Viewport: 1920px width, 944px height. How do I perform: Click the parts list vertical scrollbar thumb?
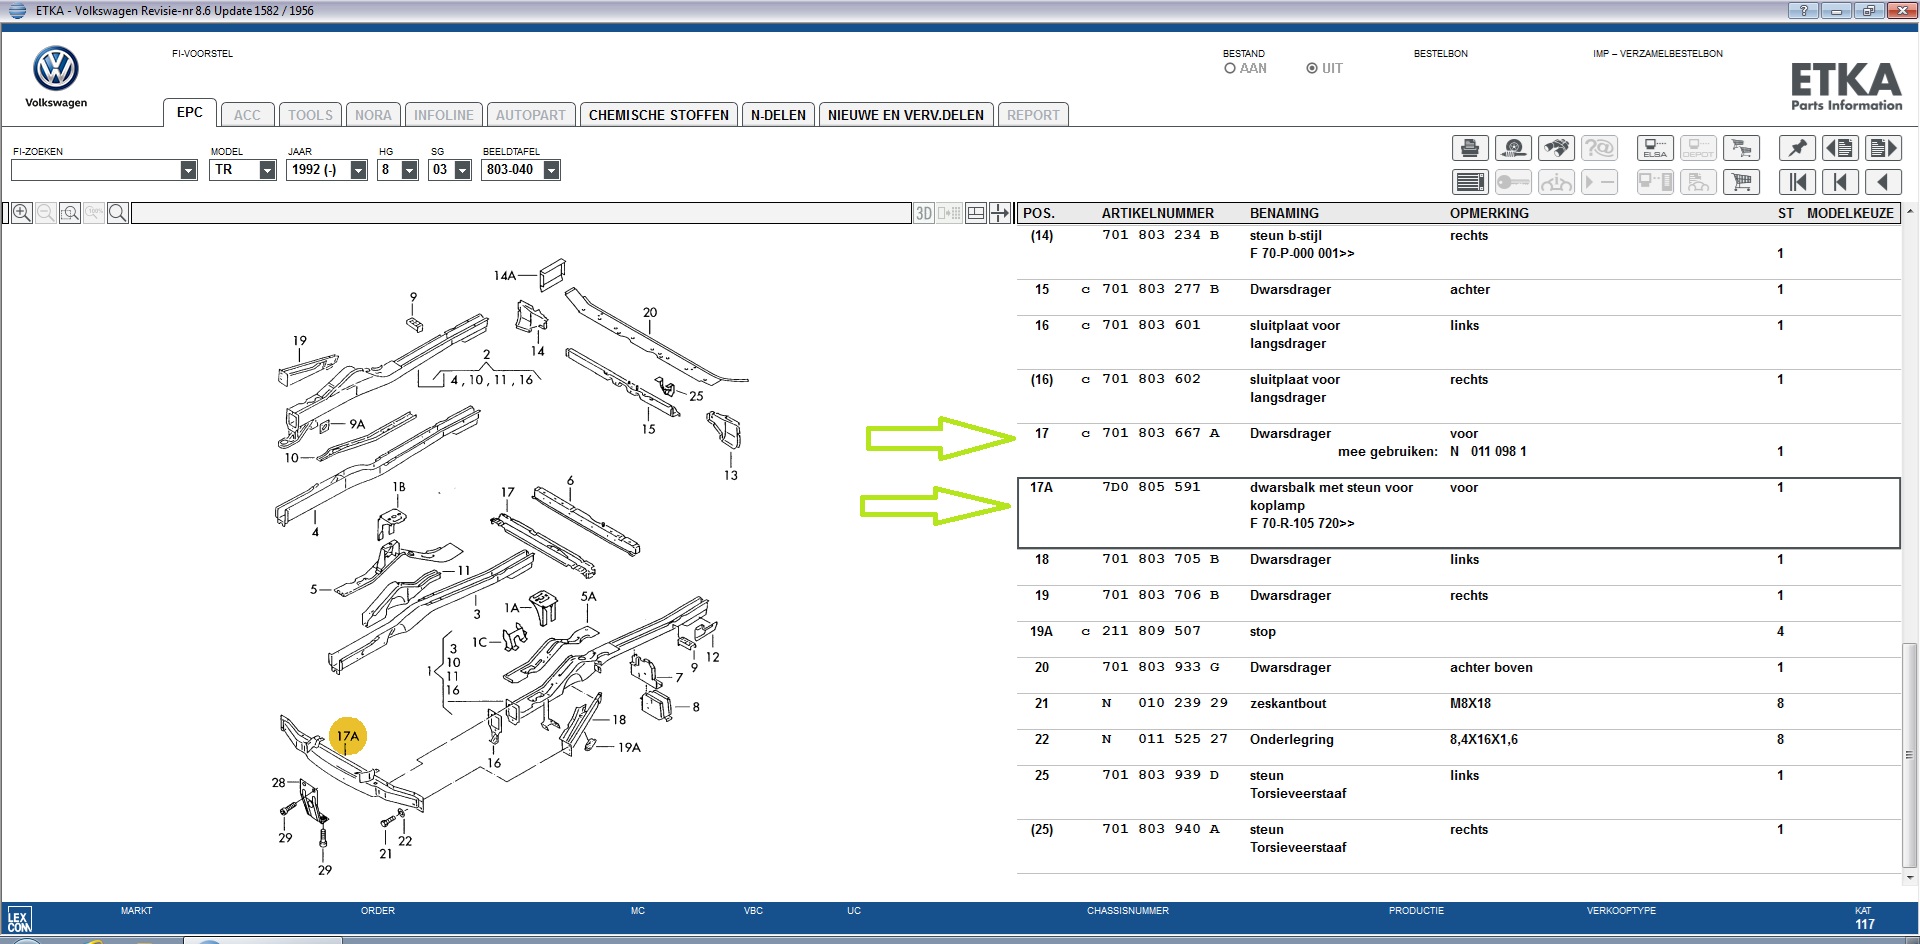(x=1909, y=755)
